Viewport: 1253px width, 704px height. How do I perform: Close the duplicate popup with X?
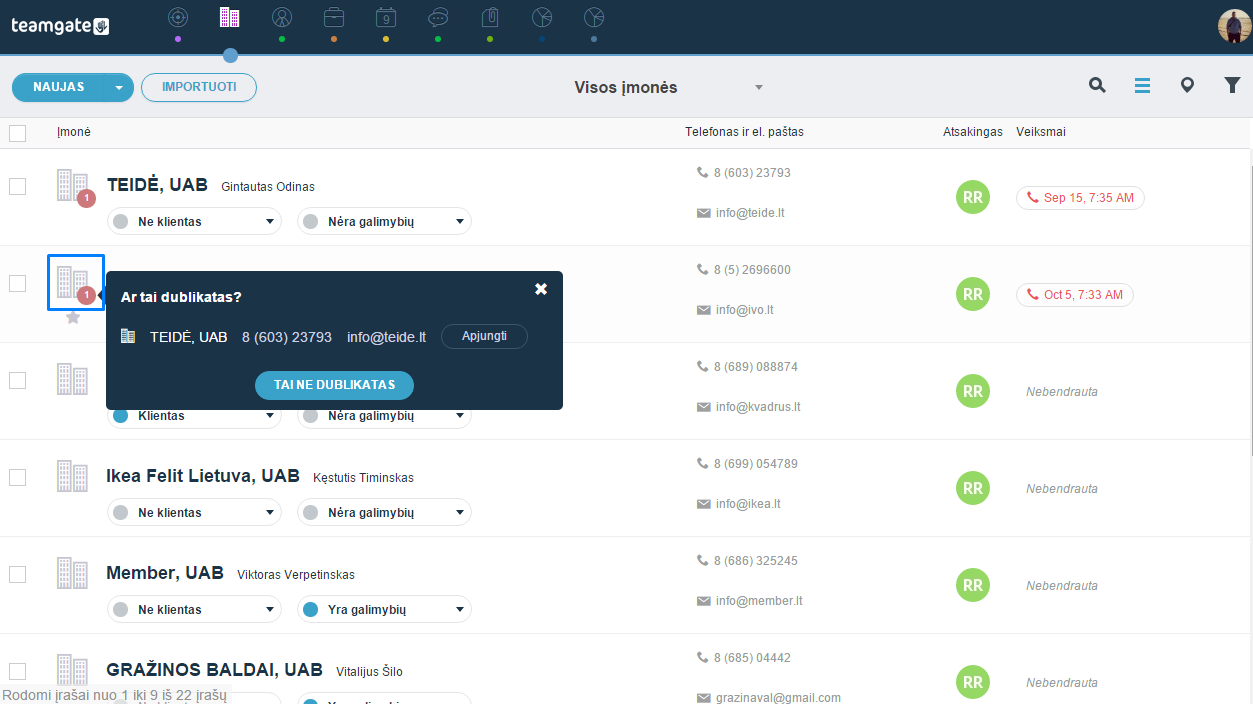tap(541, 289)
